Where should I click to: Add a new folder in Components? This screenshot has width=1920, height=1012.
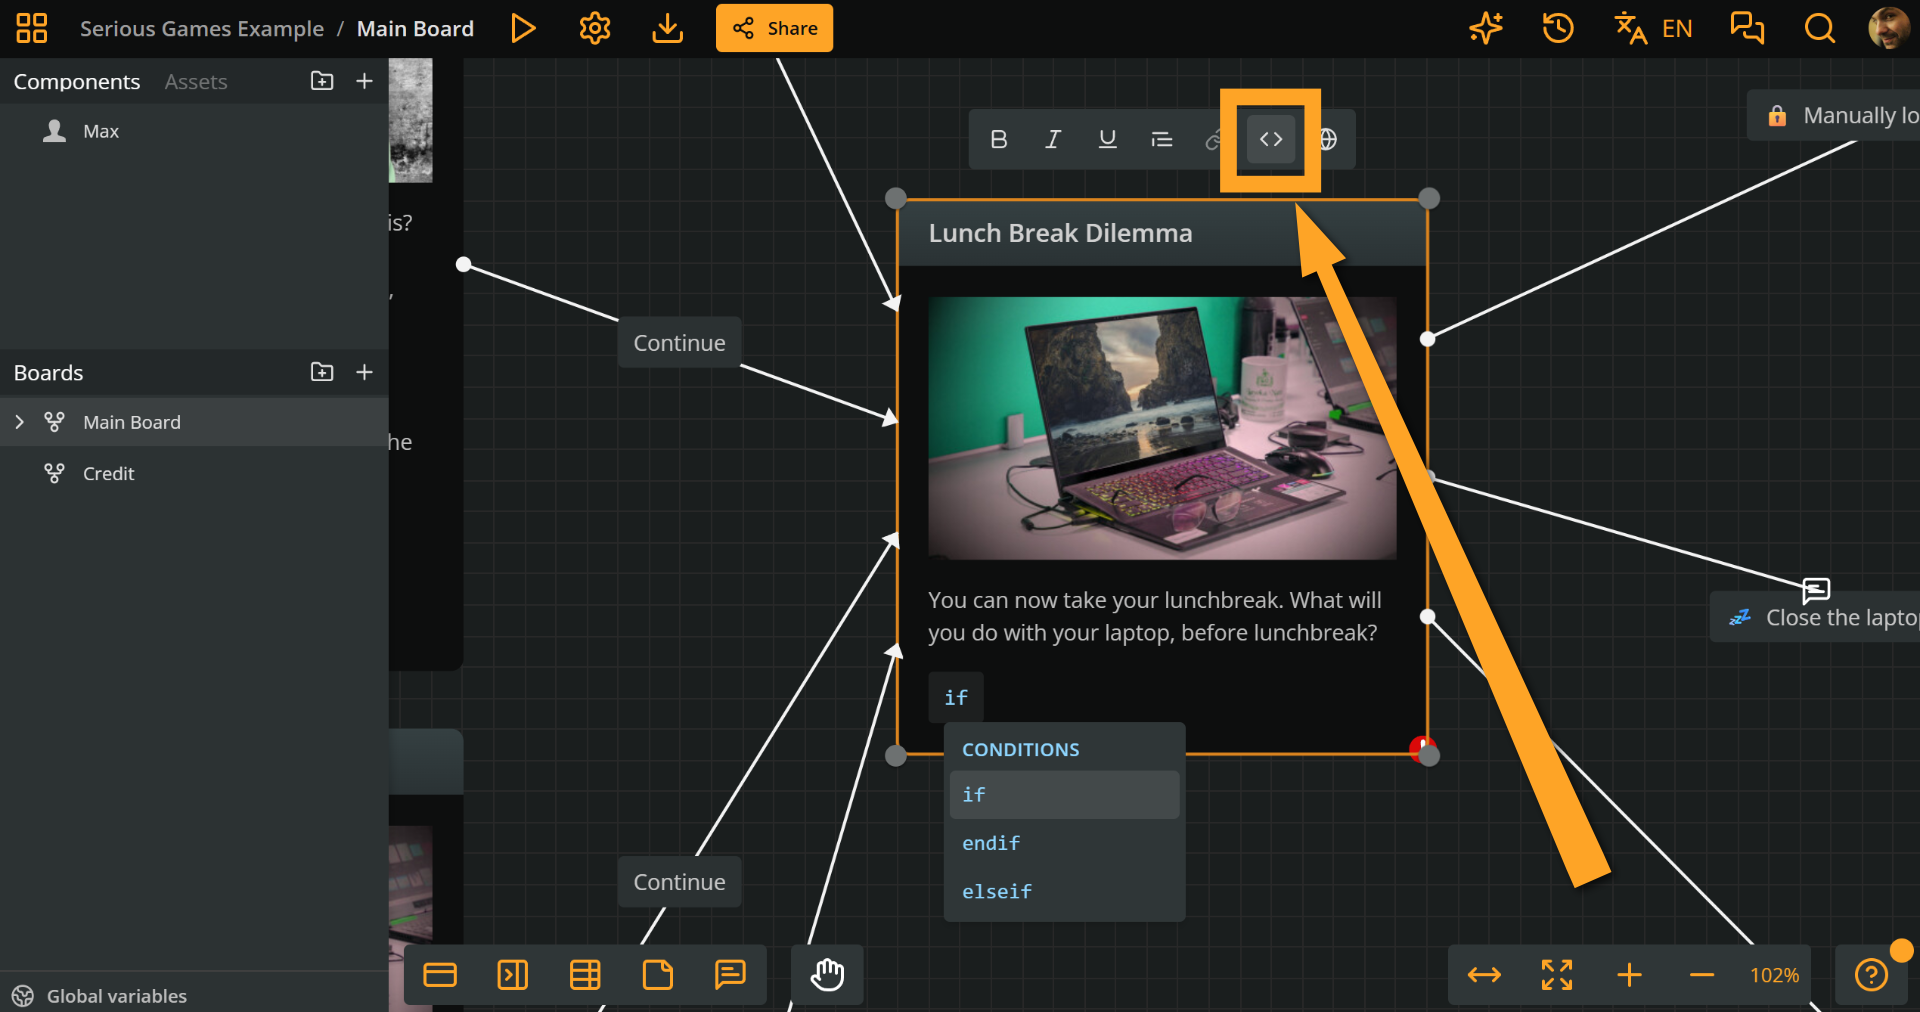(322, 81)
